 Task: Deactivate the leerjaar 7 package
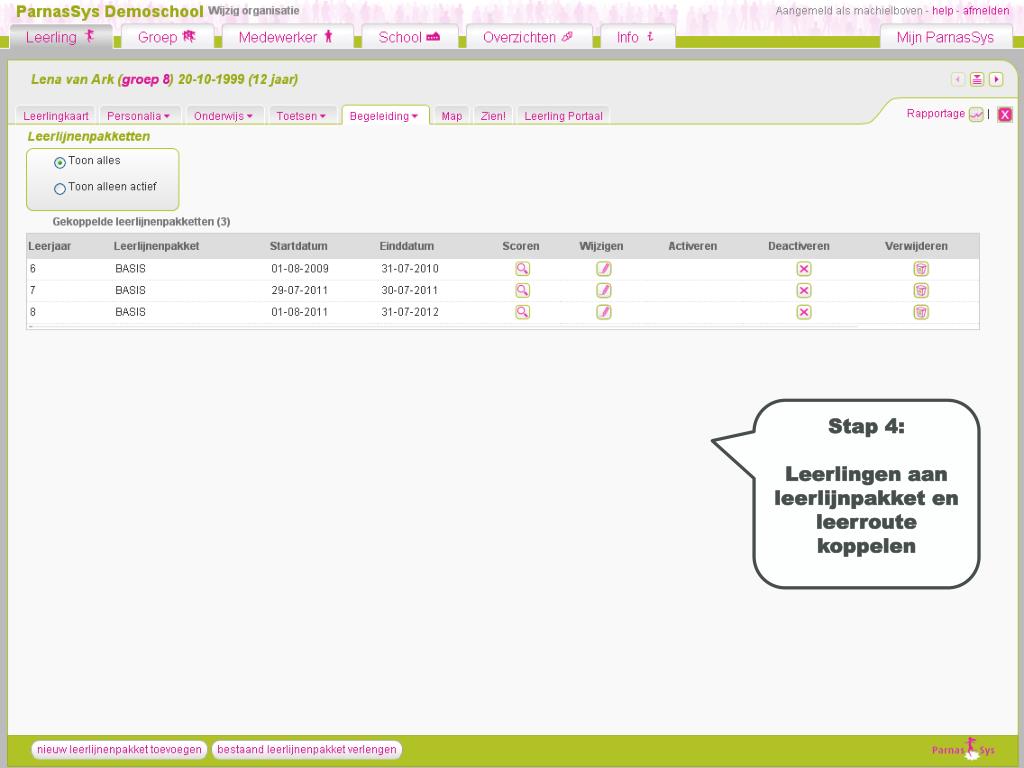coord(804,290)
